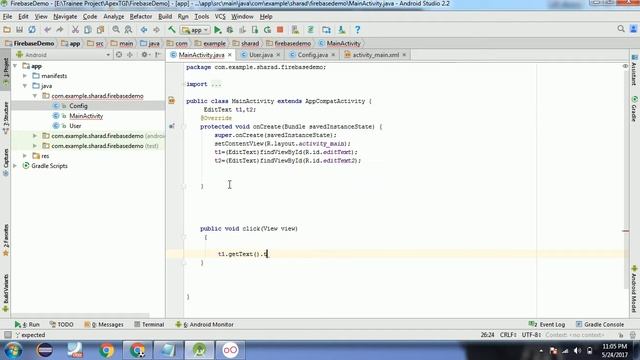This screenshot has height=360, width=640.
Task: Open the VCS menu
Action: pyautogui.click(x=220, y=17)
